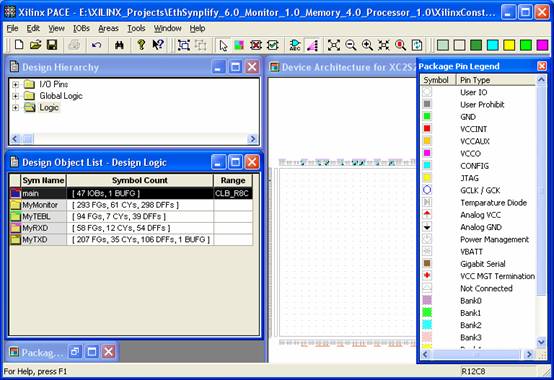Click the Zoom In magnifier icon
This screenshot has height=380, width=554.
(x=367, y=45)
